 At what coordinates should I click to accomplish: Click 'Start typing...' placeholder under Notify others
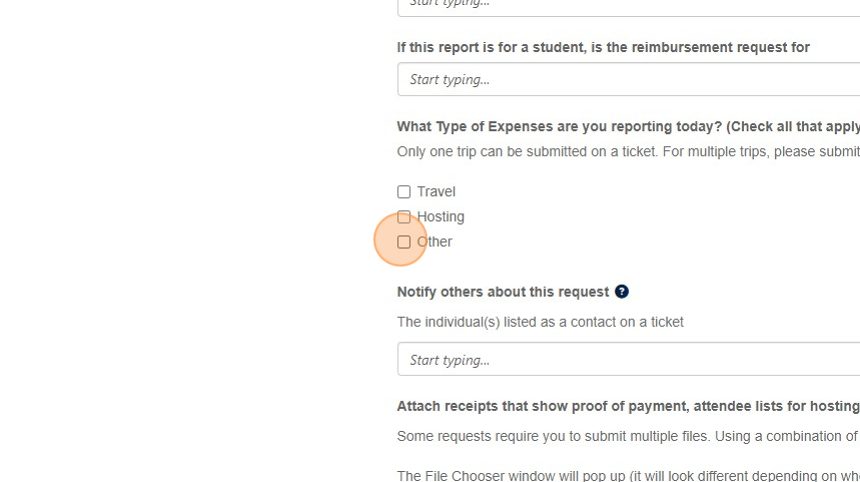coord(450,360)
